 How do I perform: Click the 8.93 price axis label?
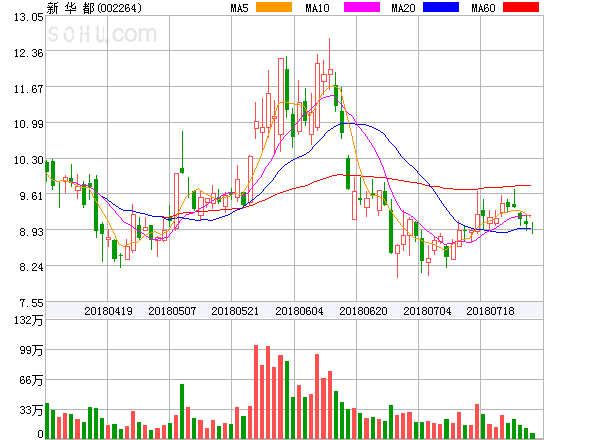pyautogui.click(x=31, y=232)
